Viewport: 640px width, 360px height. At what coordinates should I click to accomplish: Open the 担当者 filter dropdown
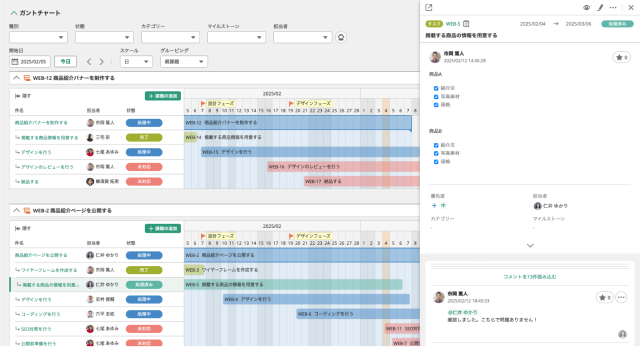pos(303,38)
